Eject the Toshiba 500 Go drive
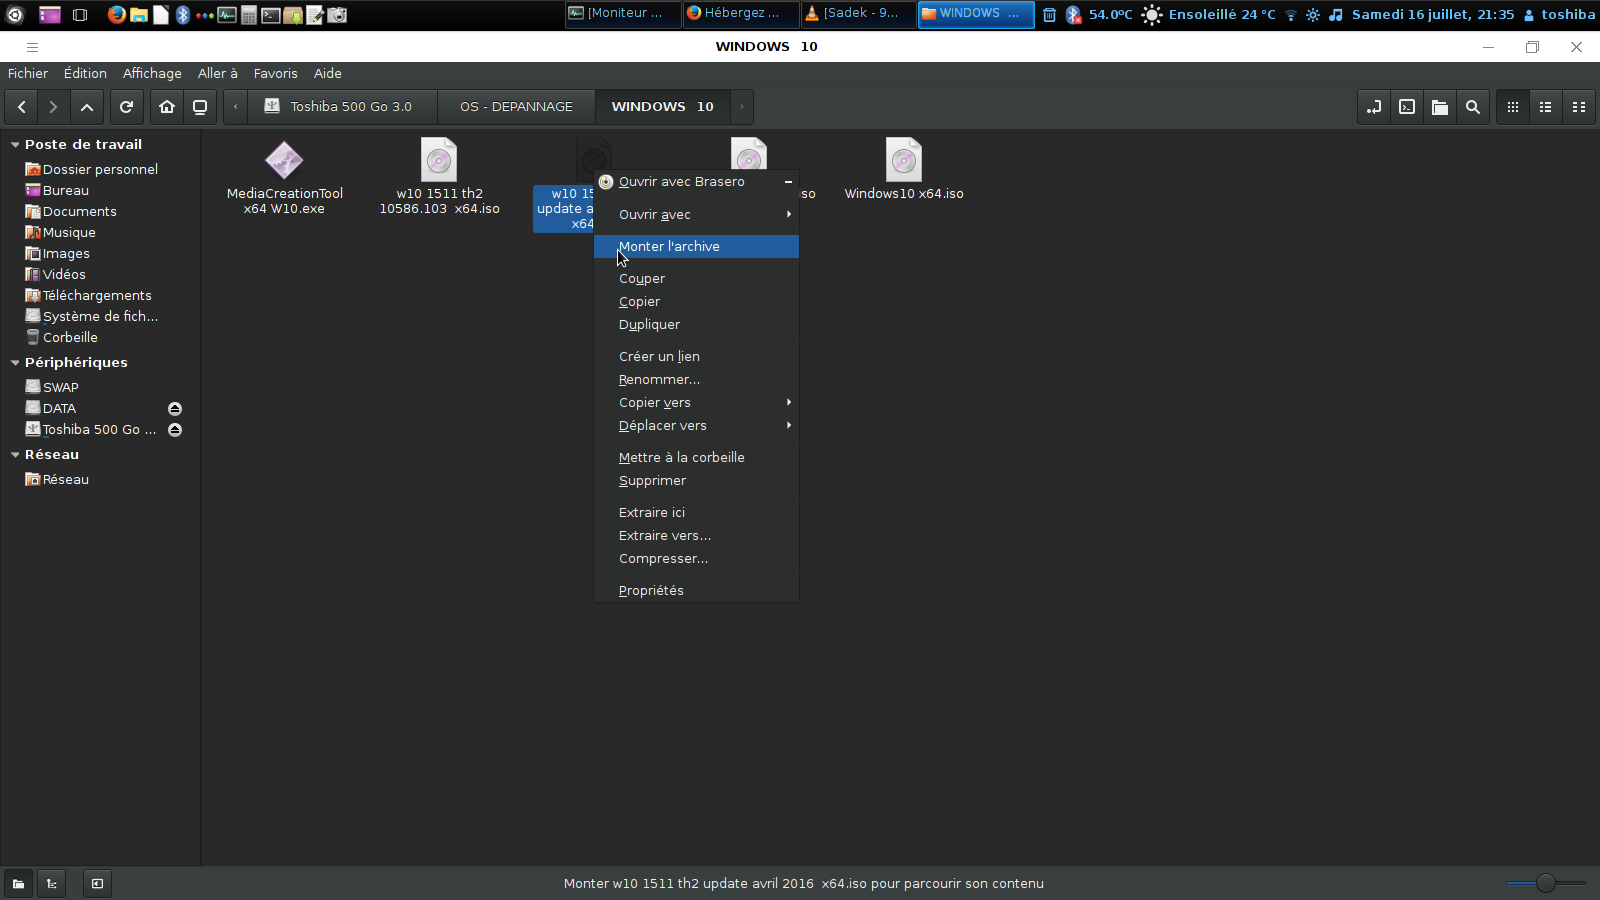Viewport: 1600px width, 900px height. coord(175,430)
